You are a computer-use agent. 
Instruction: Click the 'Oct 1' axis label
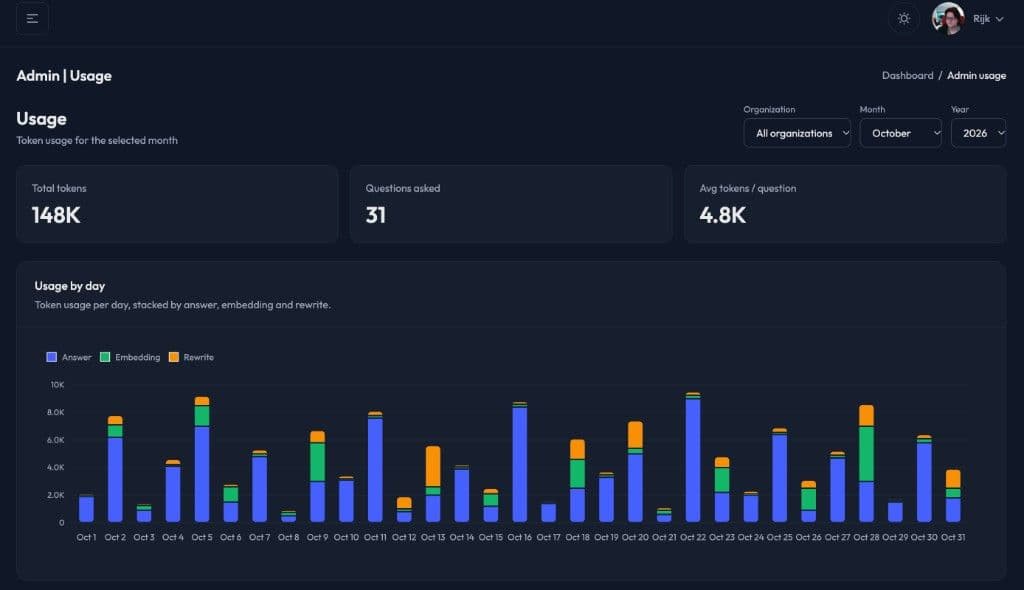coord(86,537)
